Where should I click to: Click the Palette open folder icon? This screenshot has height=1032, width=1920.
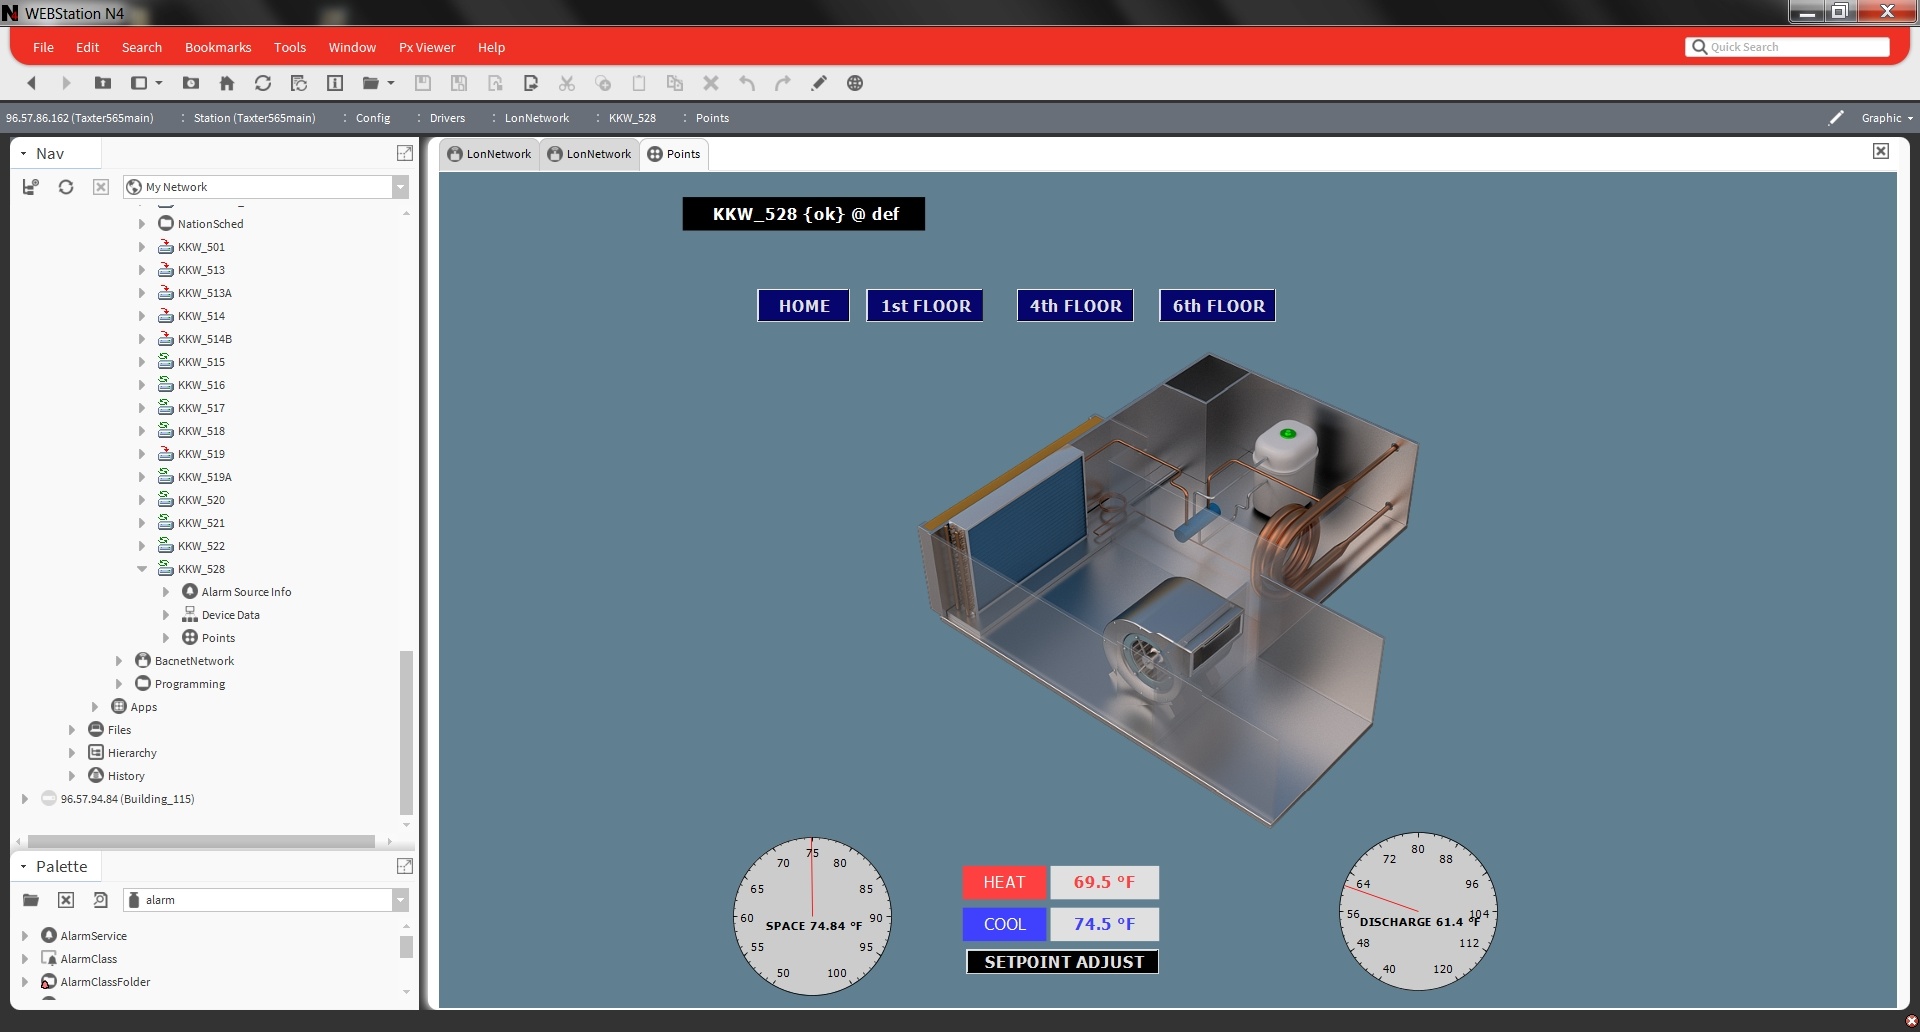point(31,900)
